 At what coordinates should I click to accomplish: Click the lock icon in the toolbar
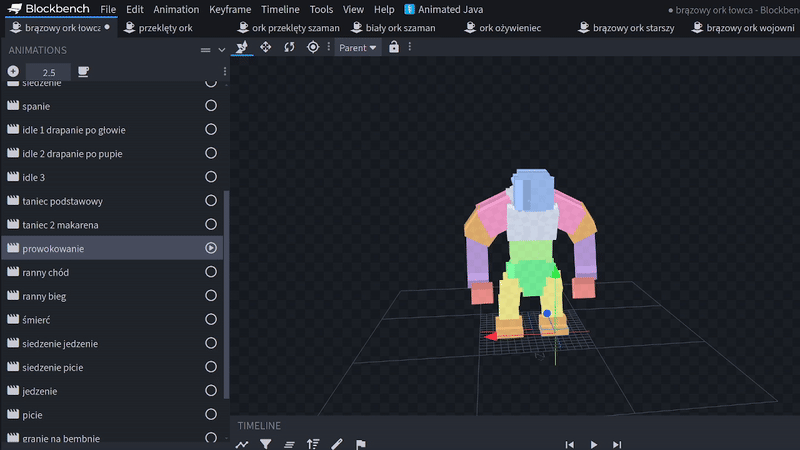(x=394, y=47)
